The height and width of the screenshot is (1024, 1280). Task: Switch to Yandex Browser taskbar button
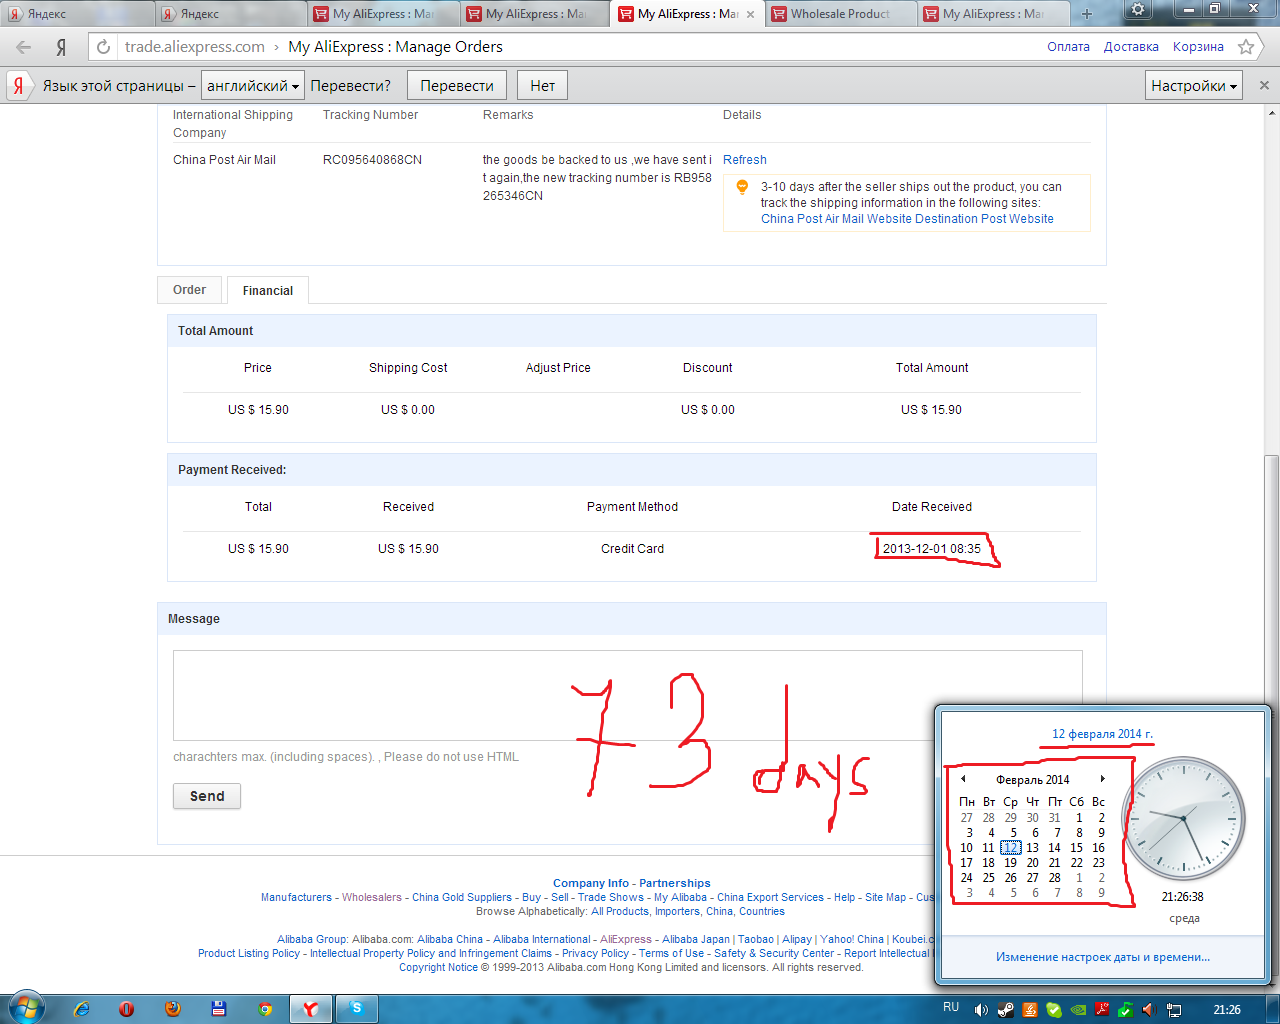point(310,1009)
